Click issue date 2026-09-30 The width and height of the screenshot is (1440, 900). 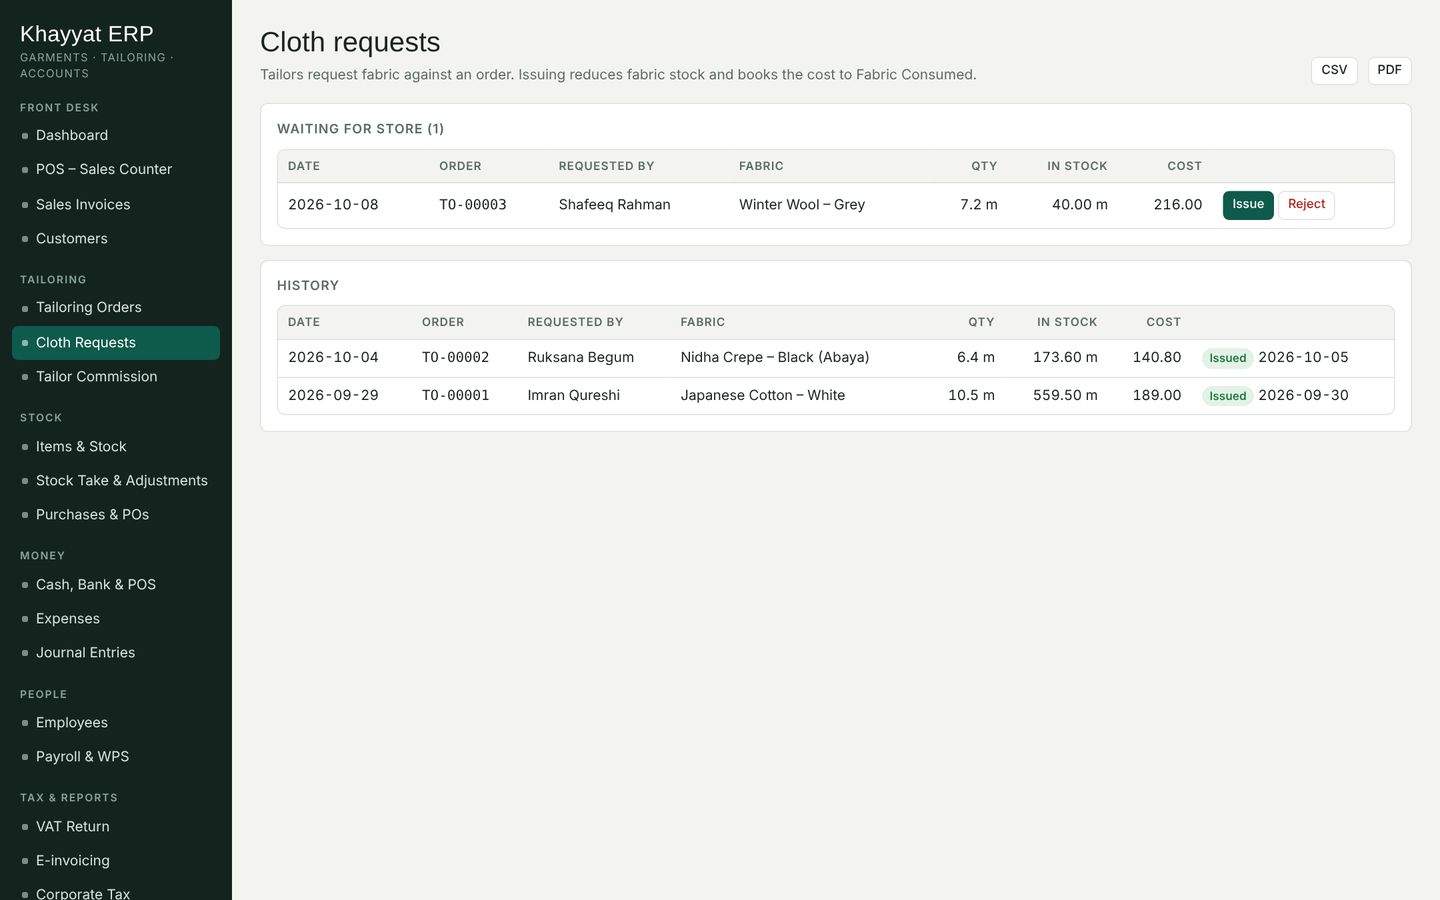coord(1303,396)
